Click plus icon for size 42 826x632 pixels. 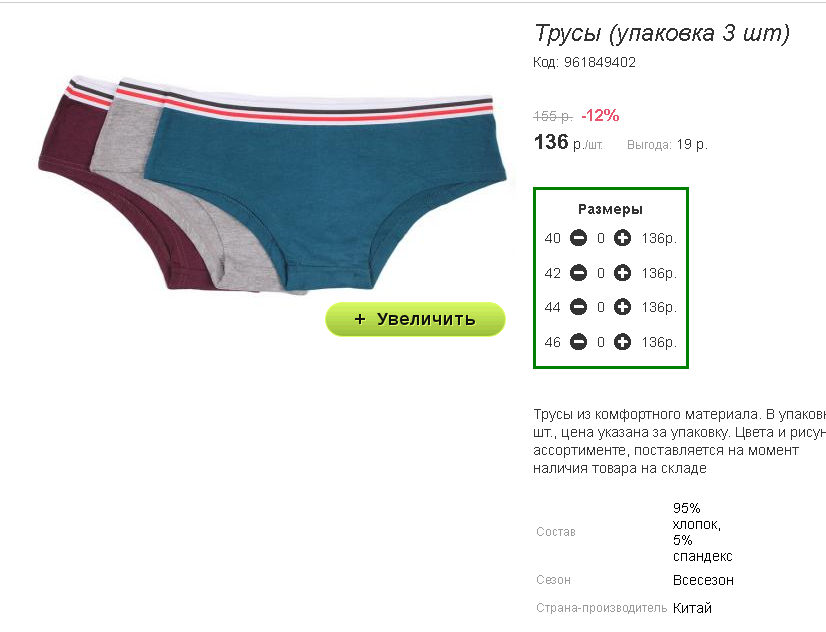point(622,273)
